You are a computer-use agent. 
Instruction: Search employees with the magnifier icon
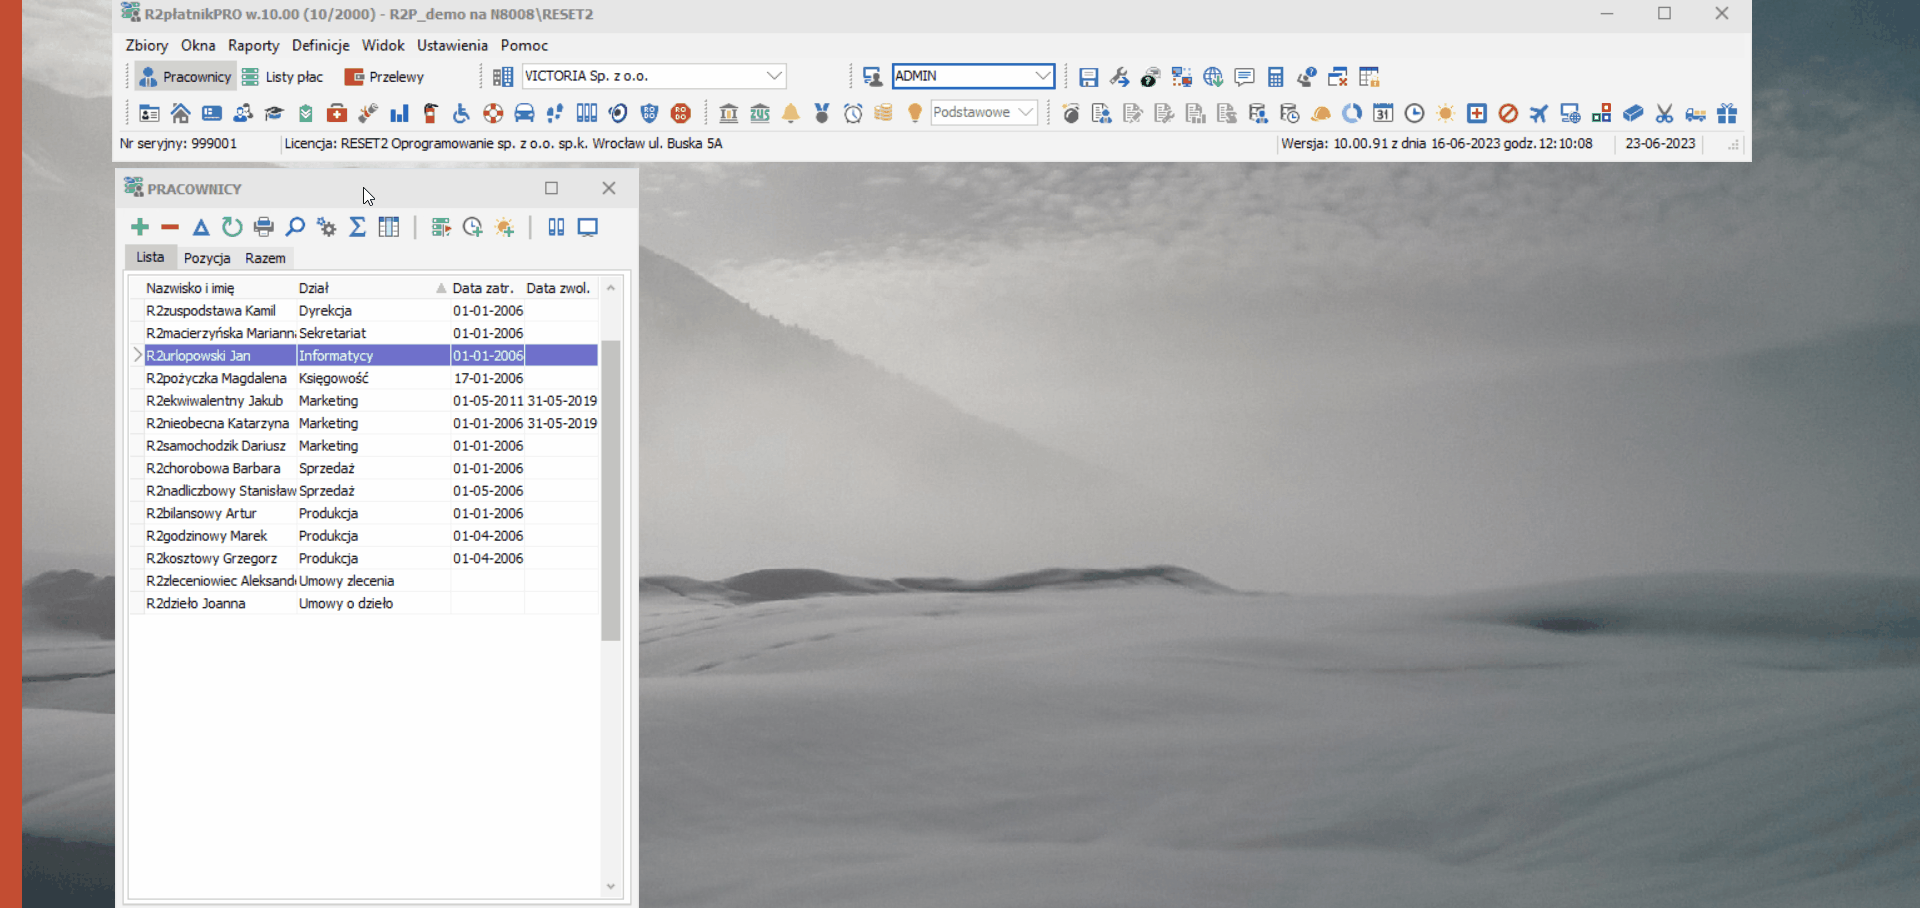tap(295, 227)
